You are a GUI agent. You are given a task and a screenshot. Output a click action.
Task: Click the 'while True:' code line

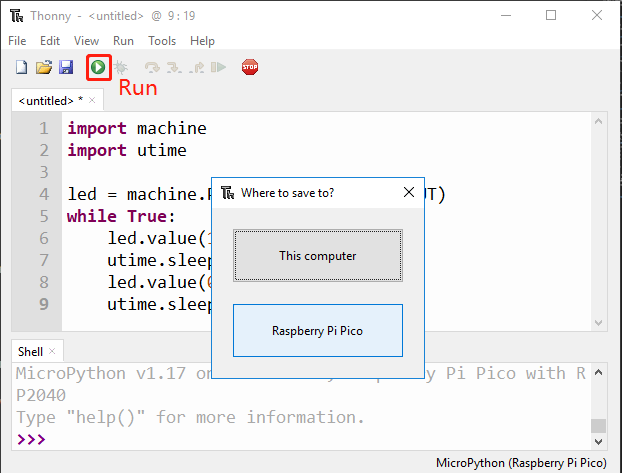121,216
